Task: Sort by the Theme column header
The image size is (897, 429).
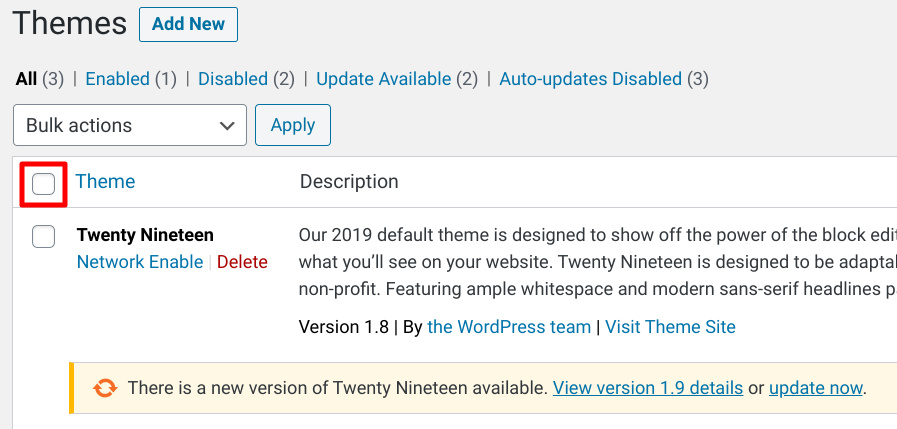Action: pyautogui.click(x=105, y=181)
